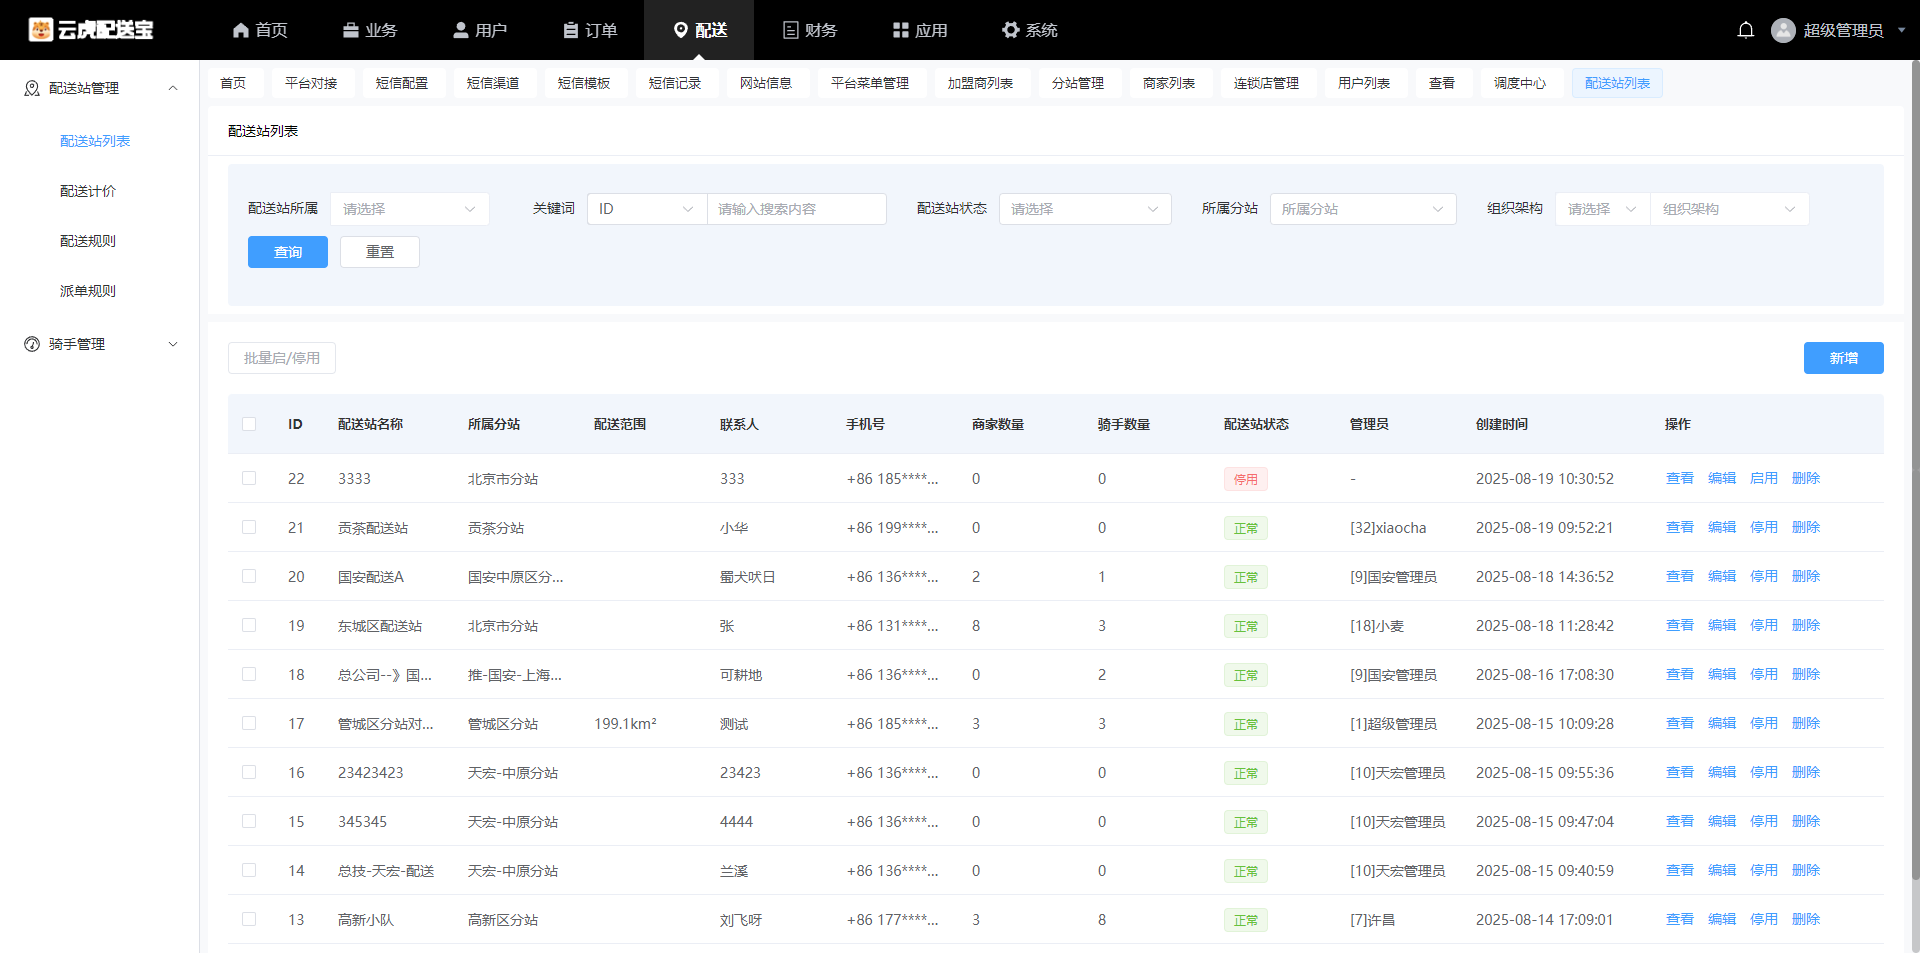
Task: Toggle the select-all checkbox in the table header
Action: [249, 424]
